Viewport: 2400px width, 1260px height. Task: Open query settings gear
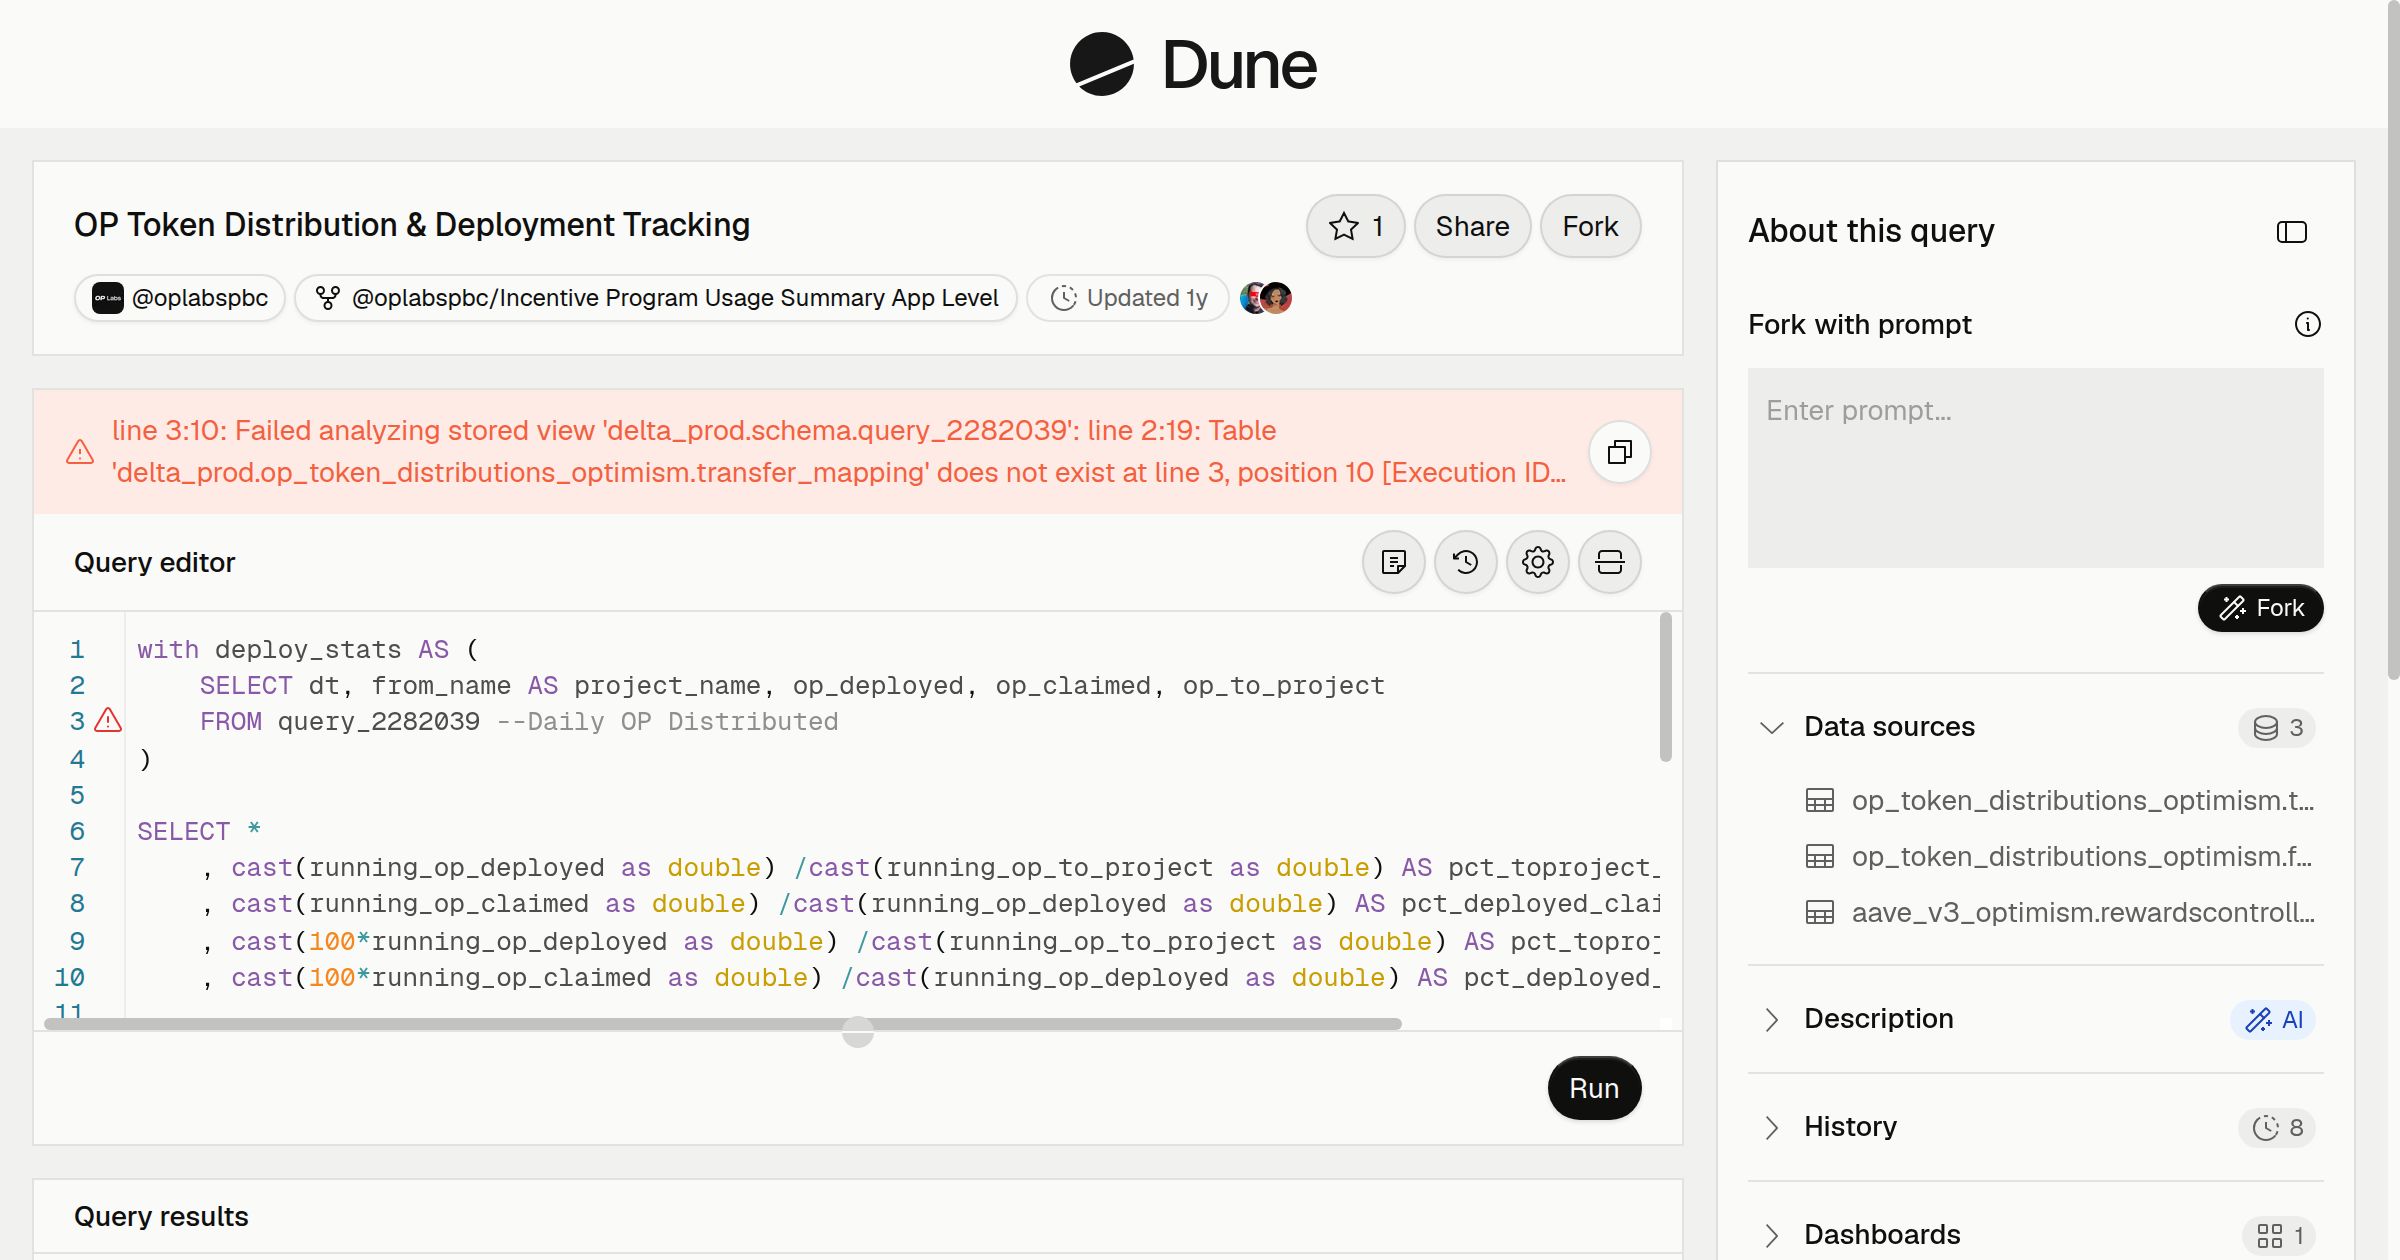click(x=1537, y=562)
